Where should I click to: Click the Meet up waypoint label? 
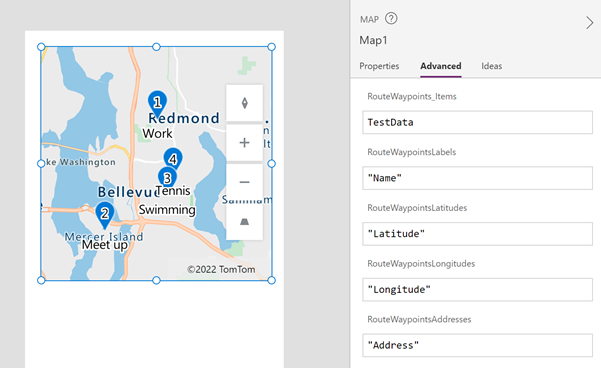[x=105, y=245]
